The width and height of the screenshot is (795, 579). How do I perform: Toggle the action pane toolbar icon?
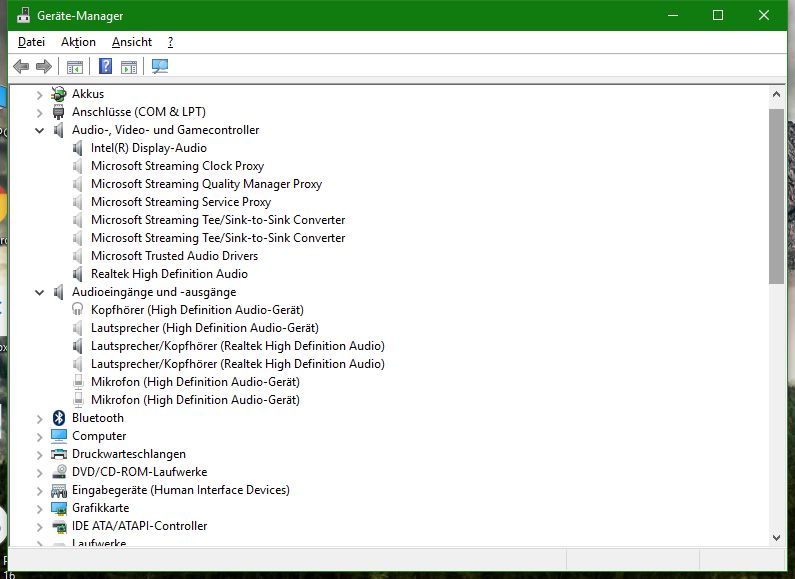129,66
